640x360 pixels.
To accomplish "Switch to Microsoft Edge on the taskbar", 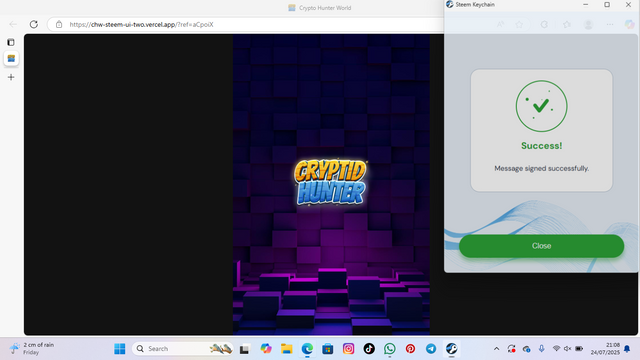I will [307, 349].
